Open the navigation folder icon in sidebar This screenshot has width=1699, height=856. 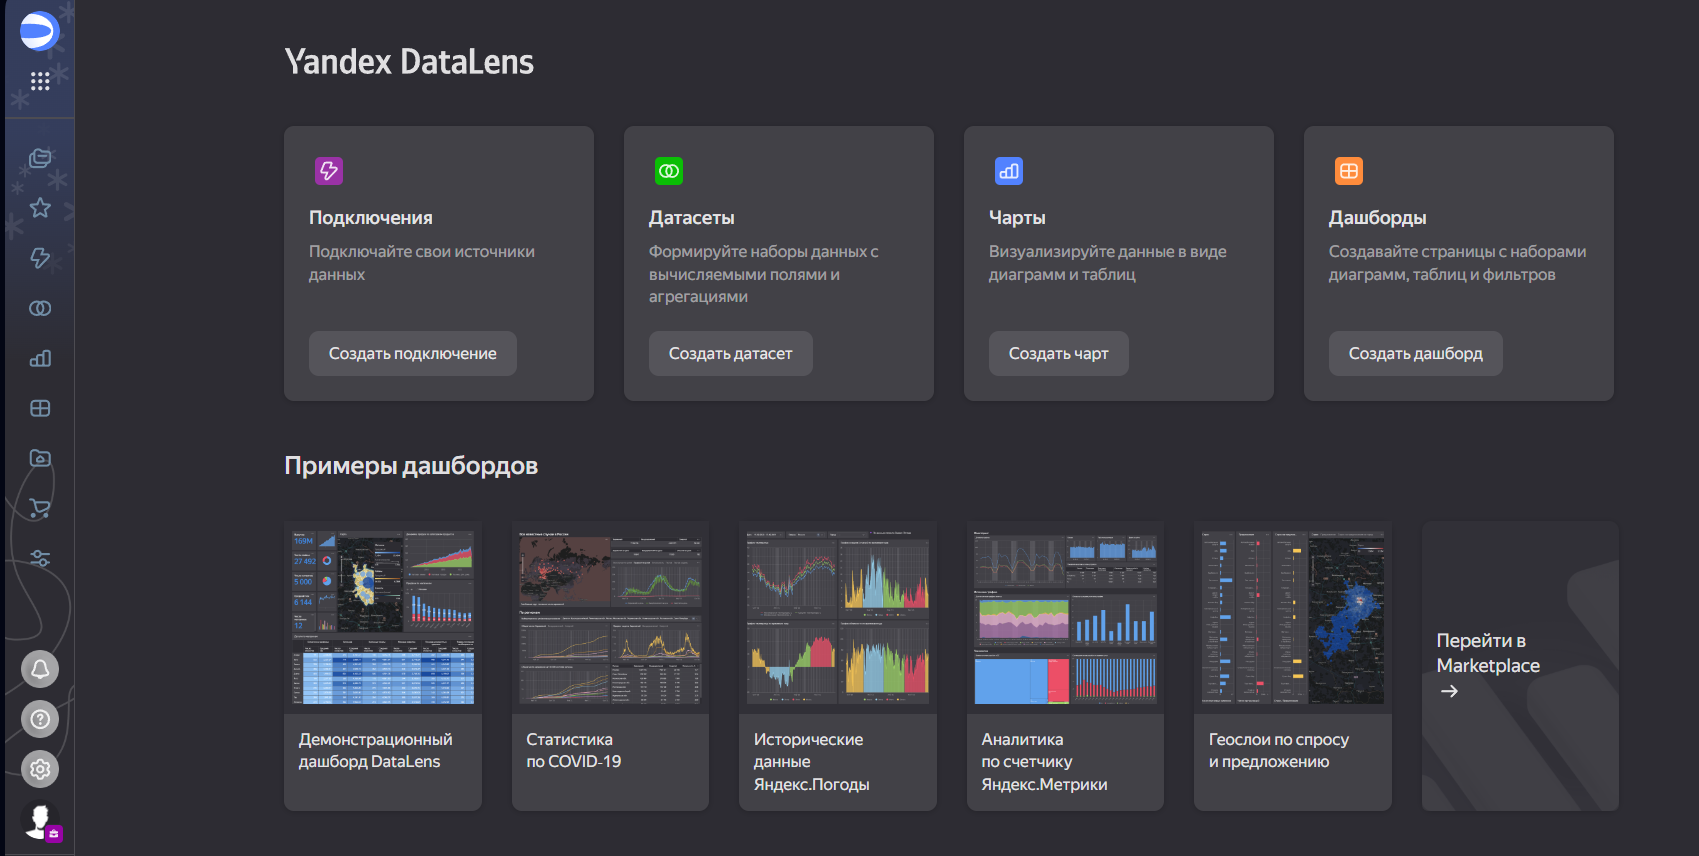point(40,458)
